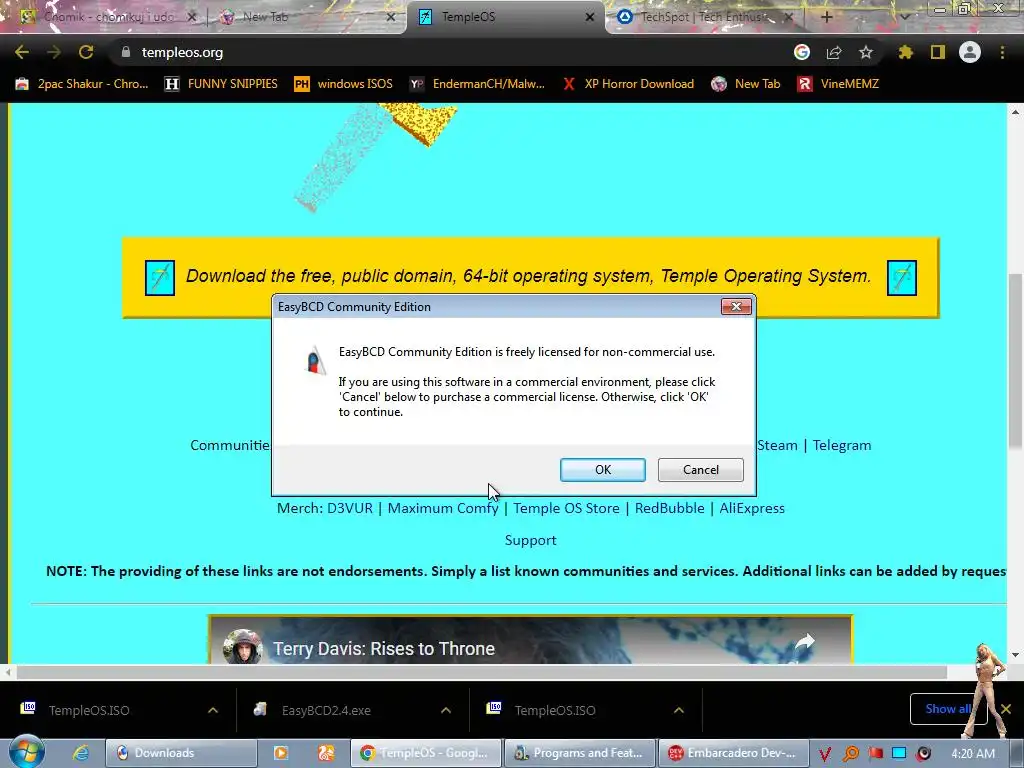Click left TempleOS logo icon in banner
The height and width of the screenshot is (768, 1024).
160,278
